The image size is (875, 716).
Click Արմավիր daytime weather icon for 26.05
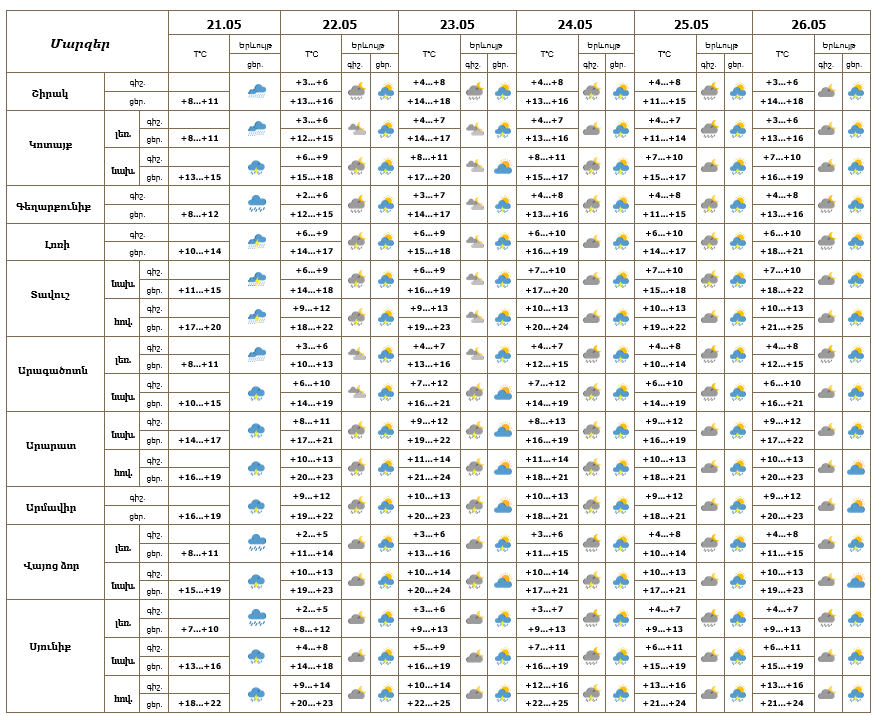(856, 506)
